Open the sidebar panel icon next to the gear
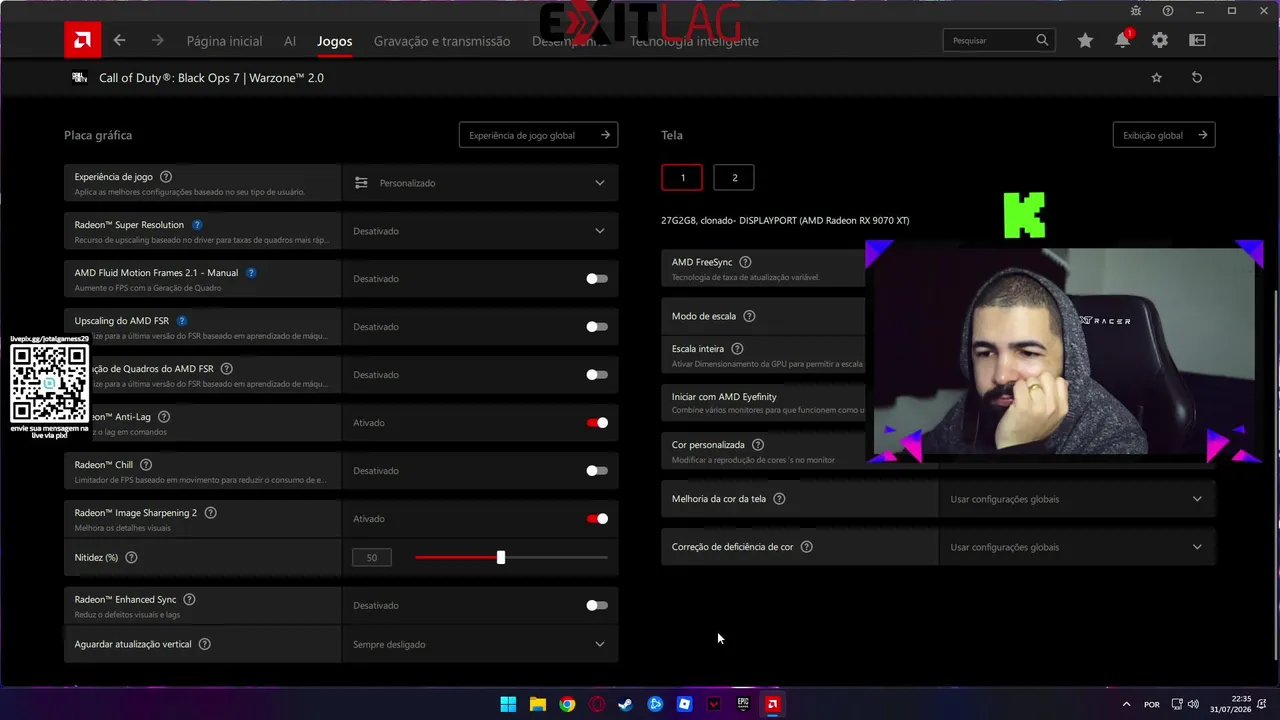The height and width of the screenshot is (720, 1280). [1197, 41]
